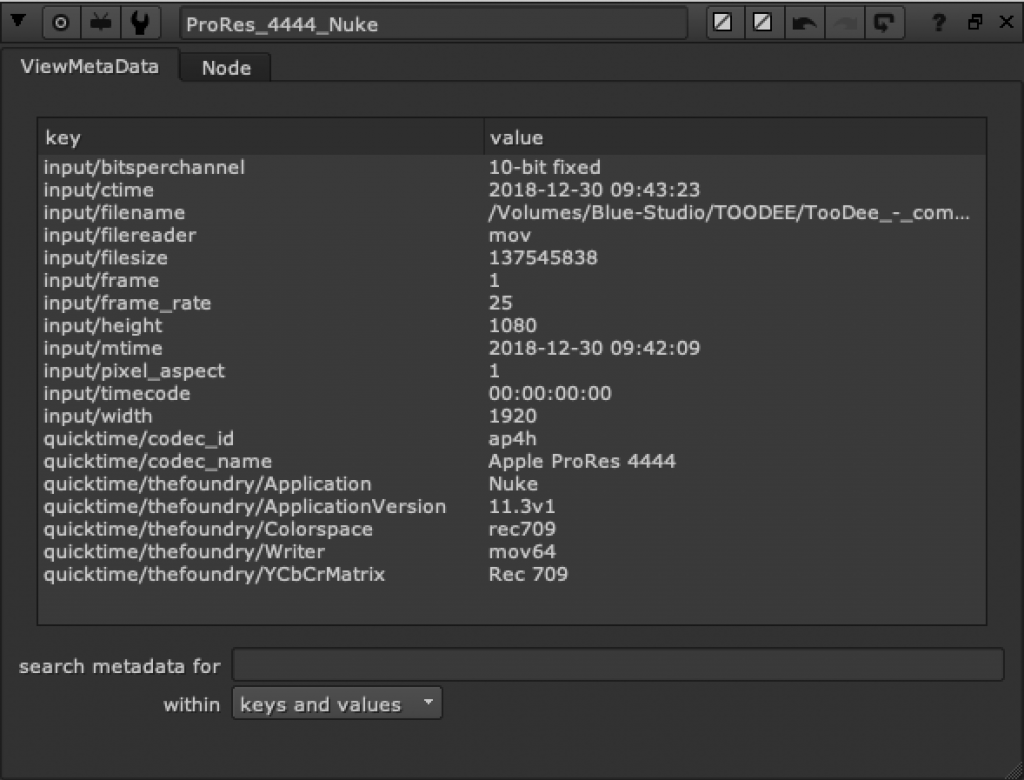Close the ProRes_4444_Nuke properties panel
The image size is (1024, 780).
pyautogui.click(x=1006, y=22)
